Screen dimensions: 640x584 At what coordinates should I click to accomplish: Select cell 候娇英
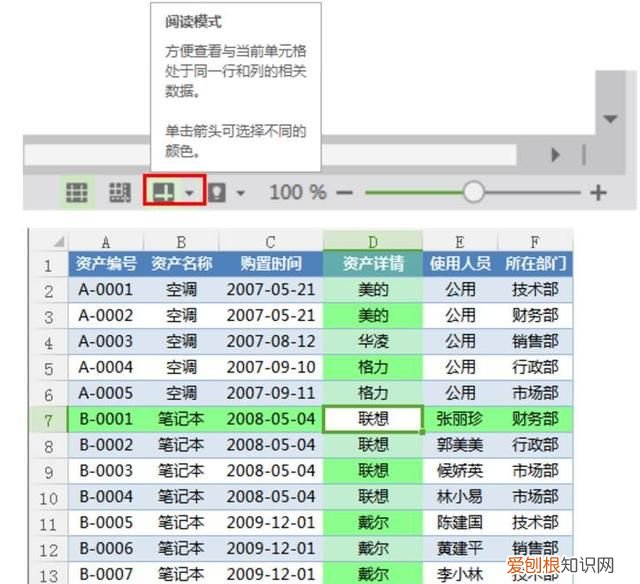point(460,471)
